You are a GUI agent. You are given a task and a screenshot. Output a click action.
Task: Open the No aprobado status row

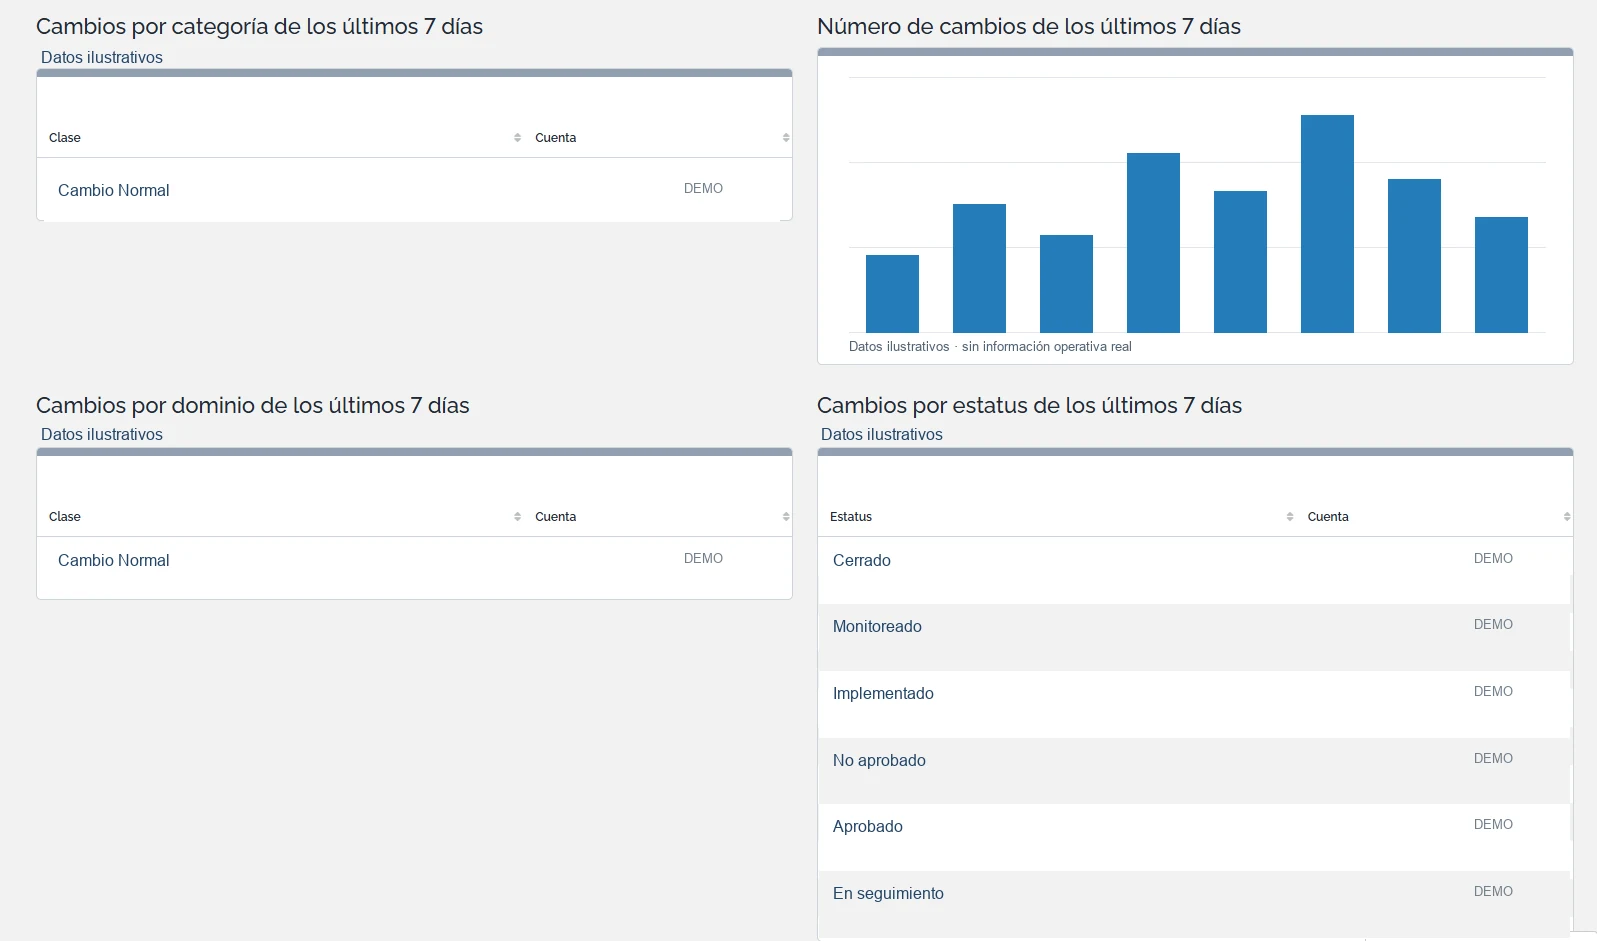point(1195,771)
